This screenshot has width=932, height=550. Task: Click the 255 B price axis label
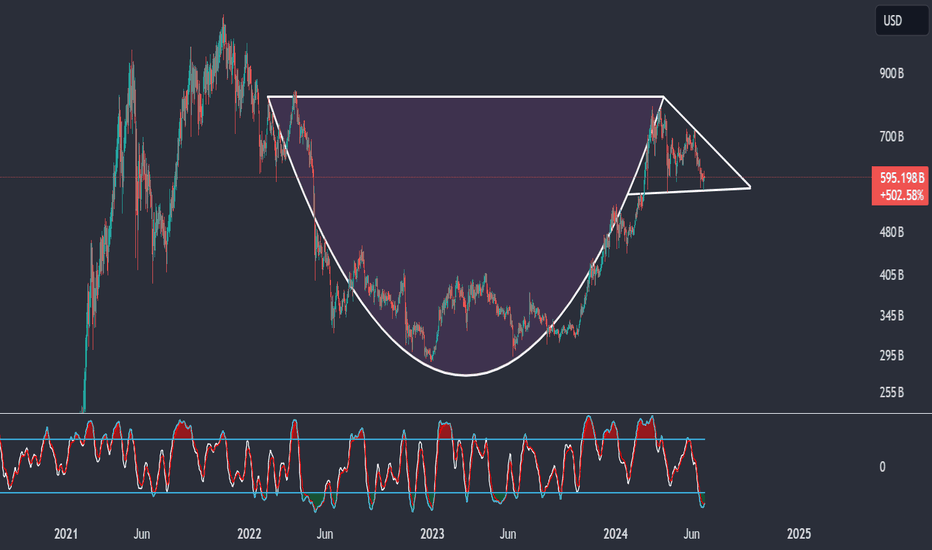(x=892, y=392)
